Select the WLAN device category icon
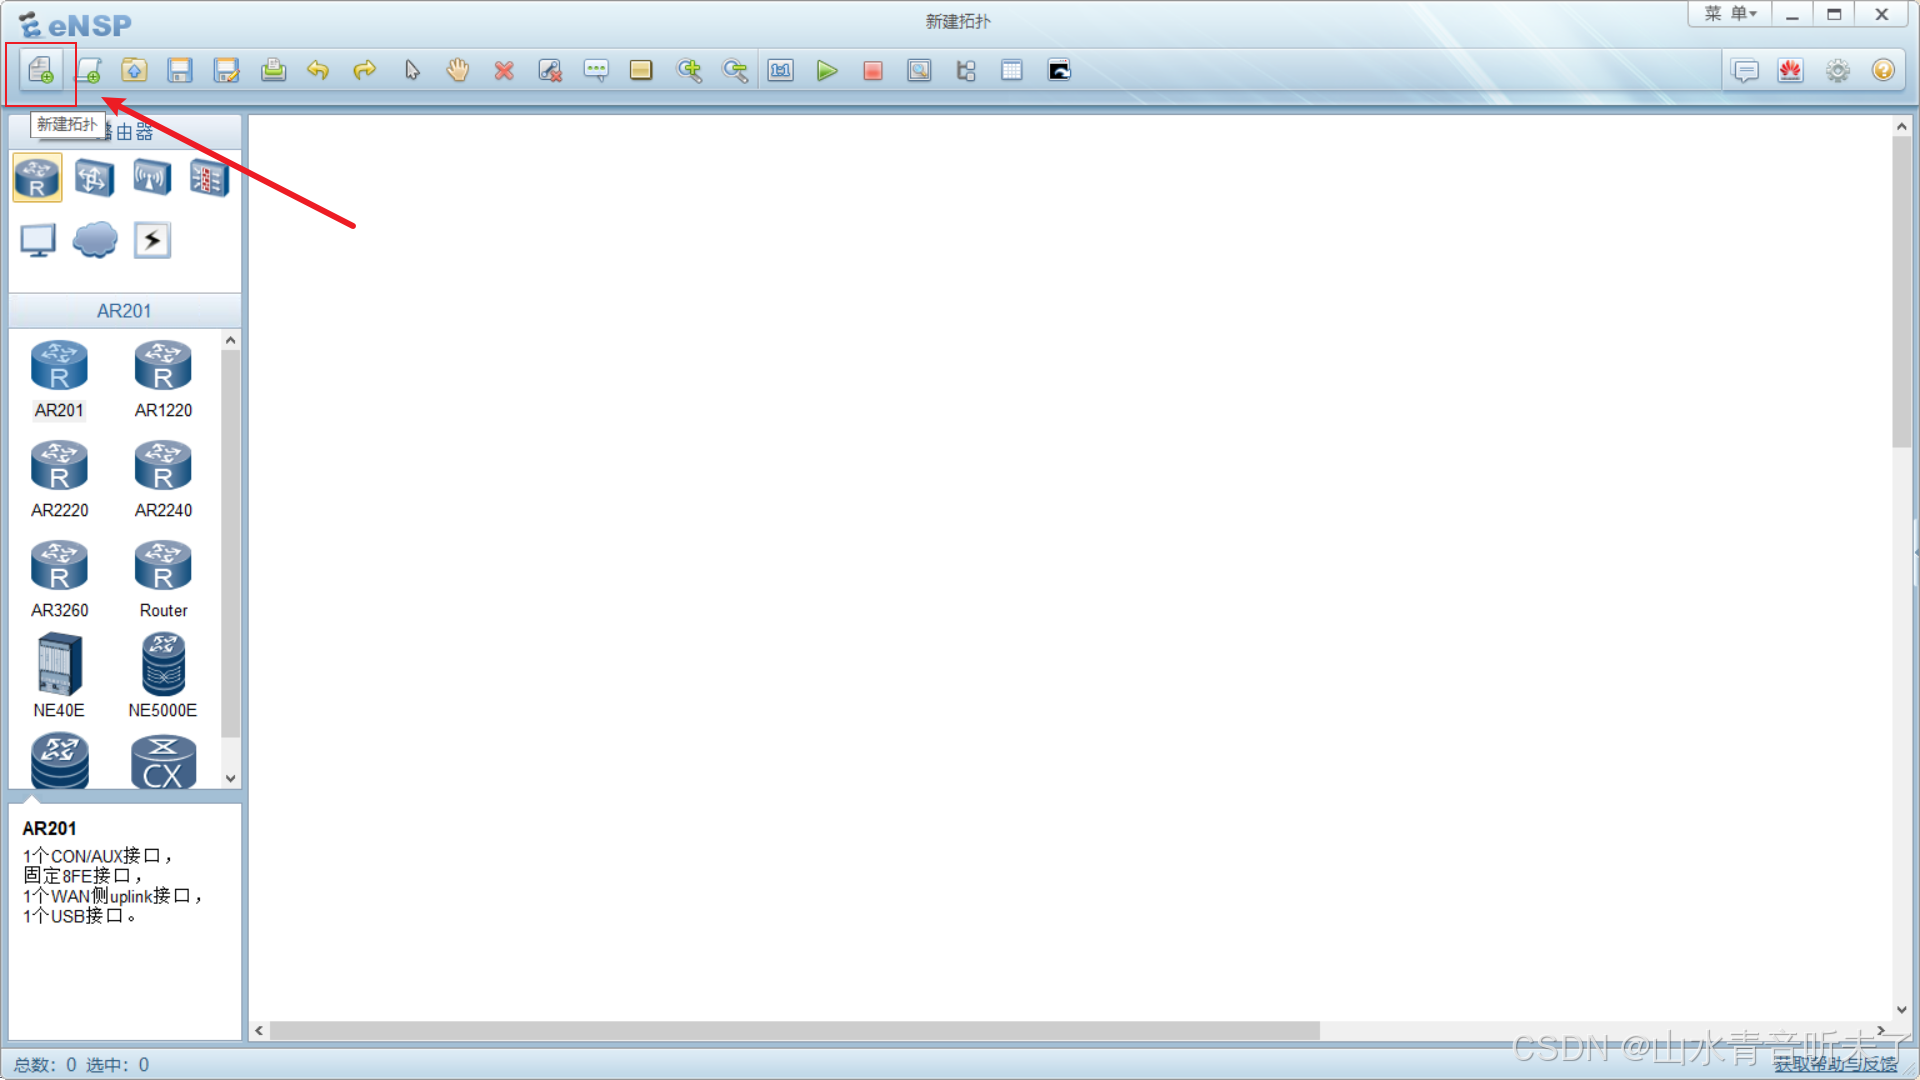 click(152, 179)
